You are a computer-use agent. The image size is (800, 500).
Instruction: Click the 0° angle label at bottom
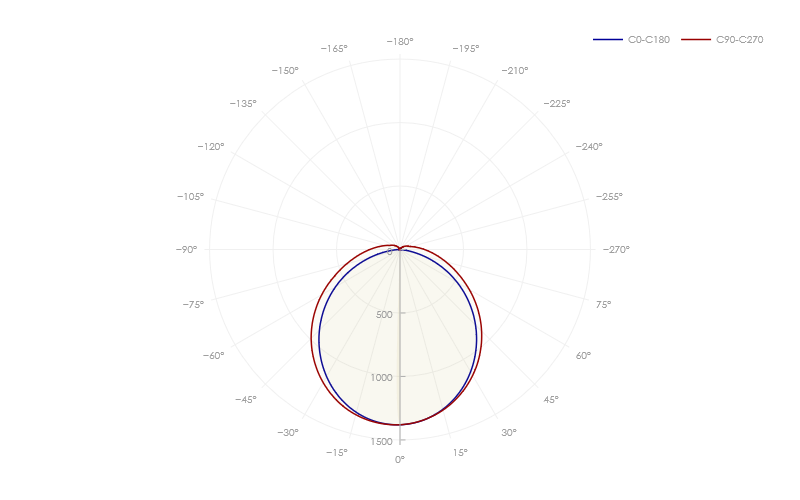(x=400, y=459)
